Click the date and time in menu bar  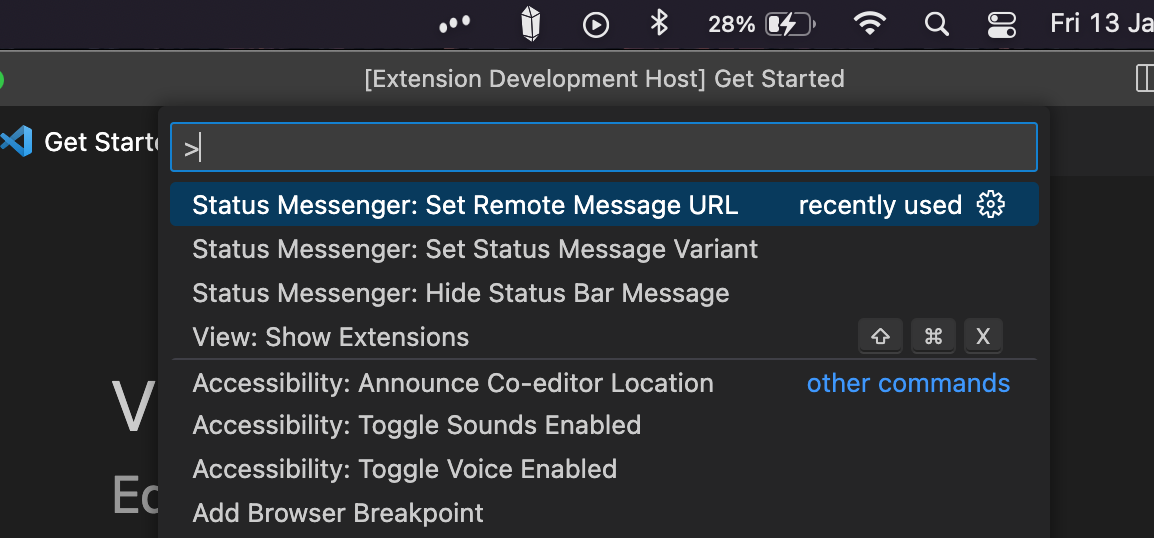click(1102, 24)
